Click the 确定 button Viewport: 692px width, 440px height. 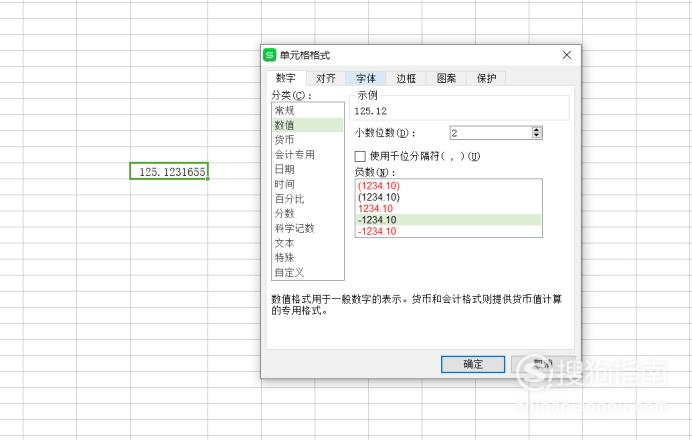(x=473, y=364)
